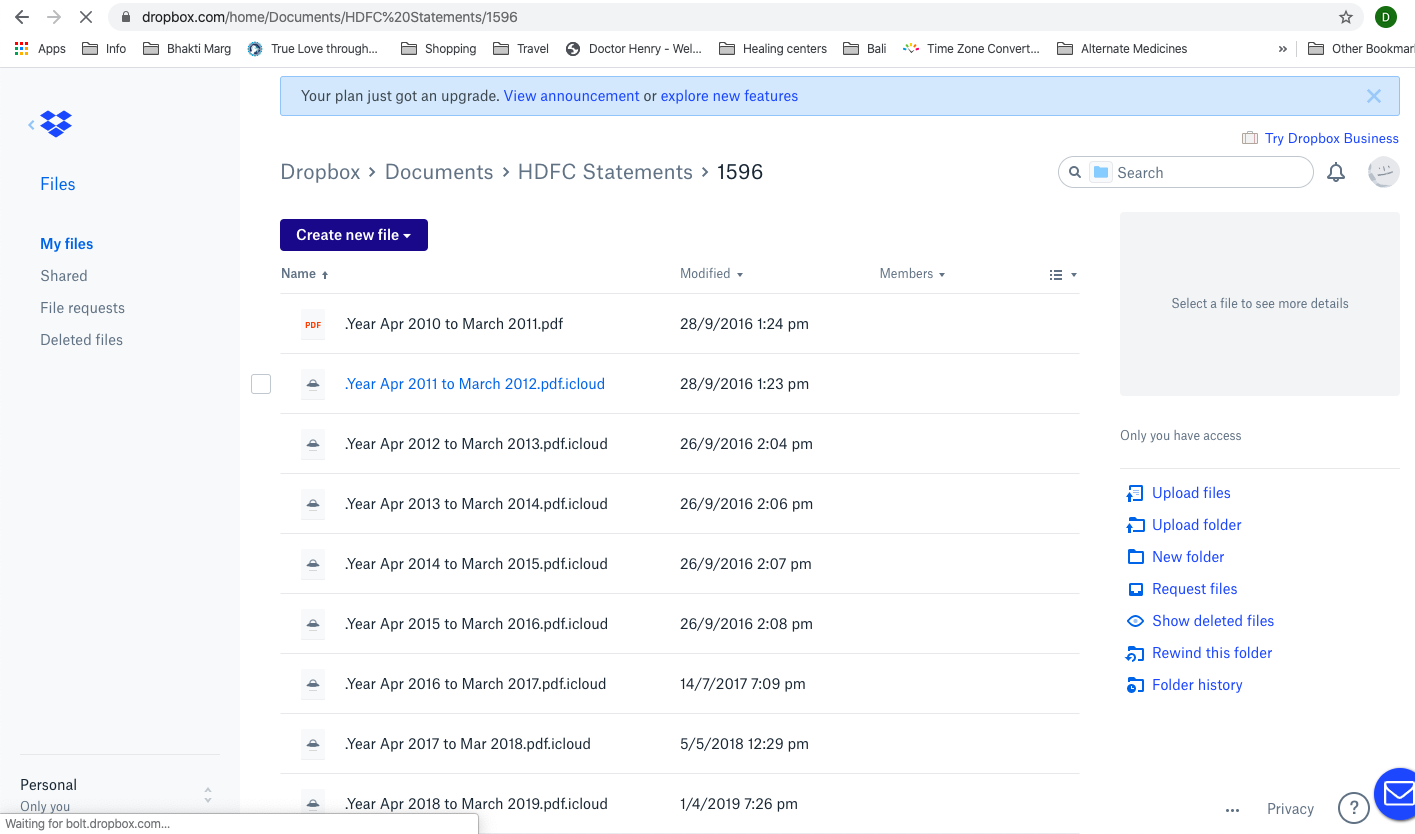This screenshot has height=834, width=1415.
Task: Open the Dropbox logo home icon
Action: coord(55,123)
